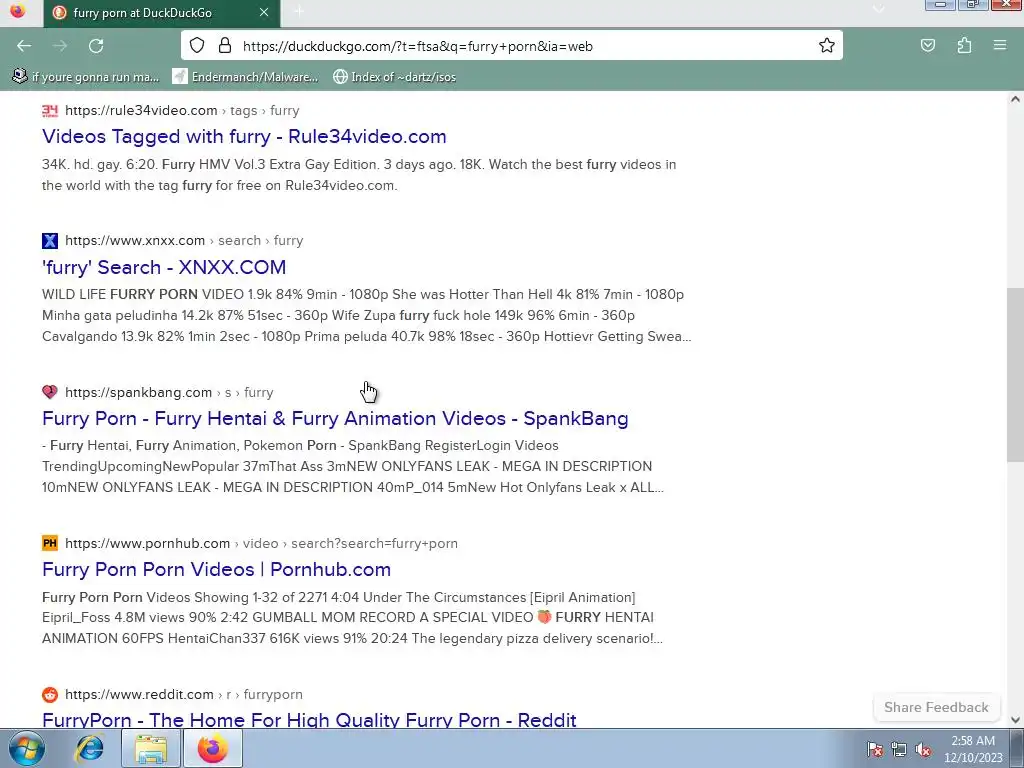The width and height of the screenshot is (1024, 768).
Task: Open the Extensions puzzle icon
Action: (964, 46)
